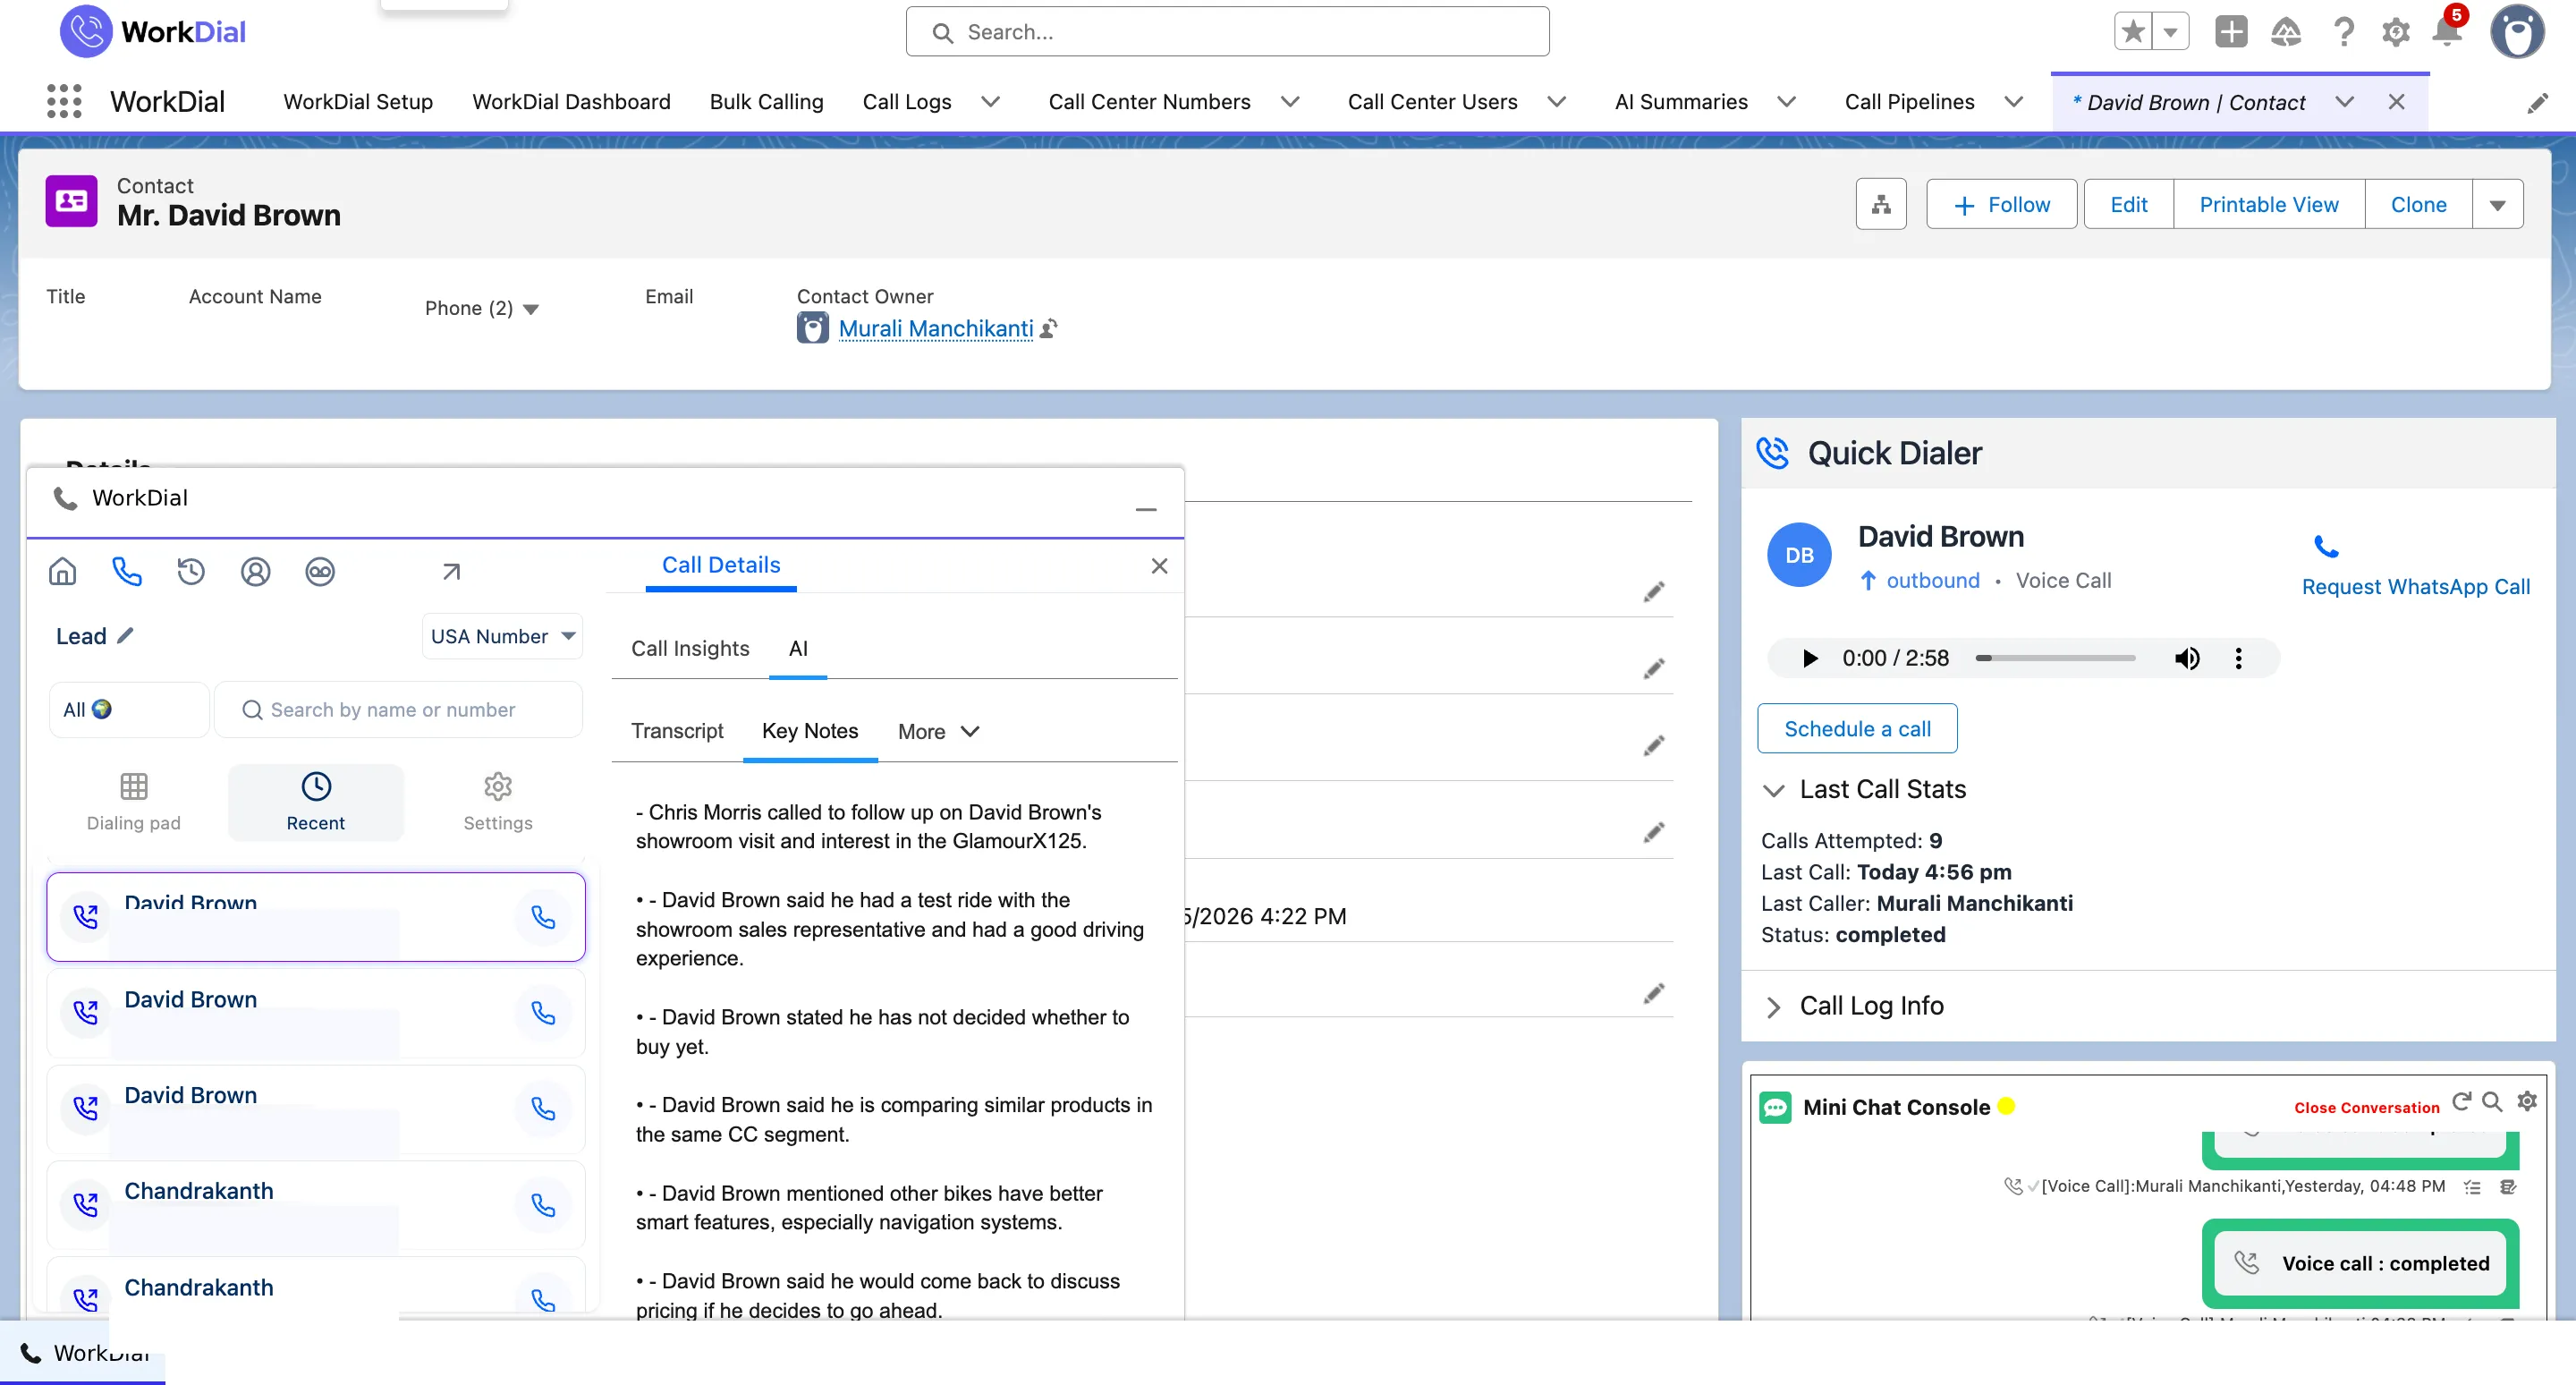Image resolution: width=2576 pixels, height=1385 pixels.
Task: Seek on the recording progress bar
Action: [2055, 658]
